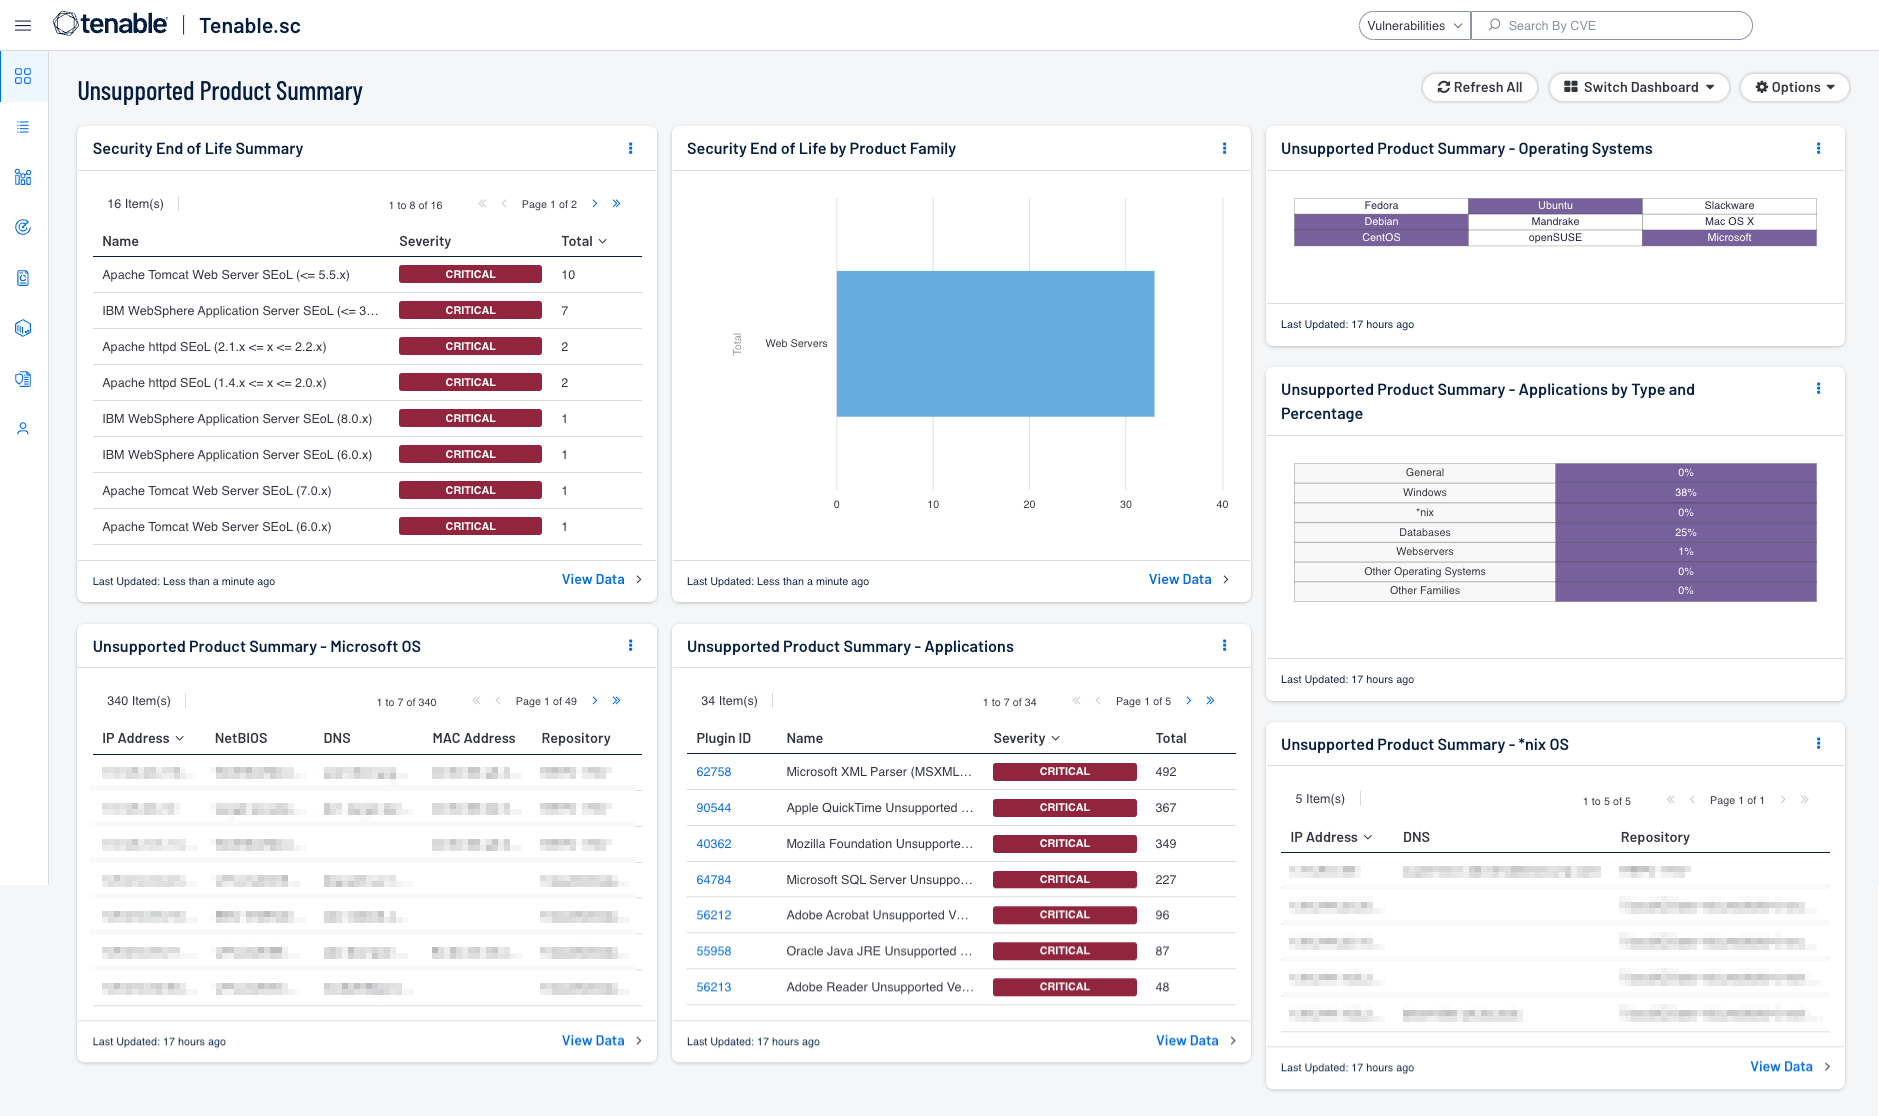1879x1116 pixels.
Task: Click the Web Servers blue bar in chart
Action: tap(995, 343)
